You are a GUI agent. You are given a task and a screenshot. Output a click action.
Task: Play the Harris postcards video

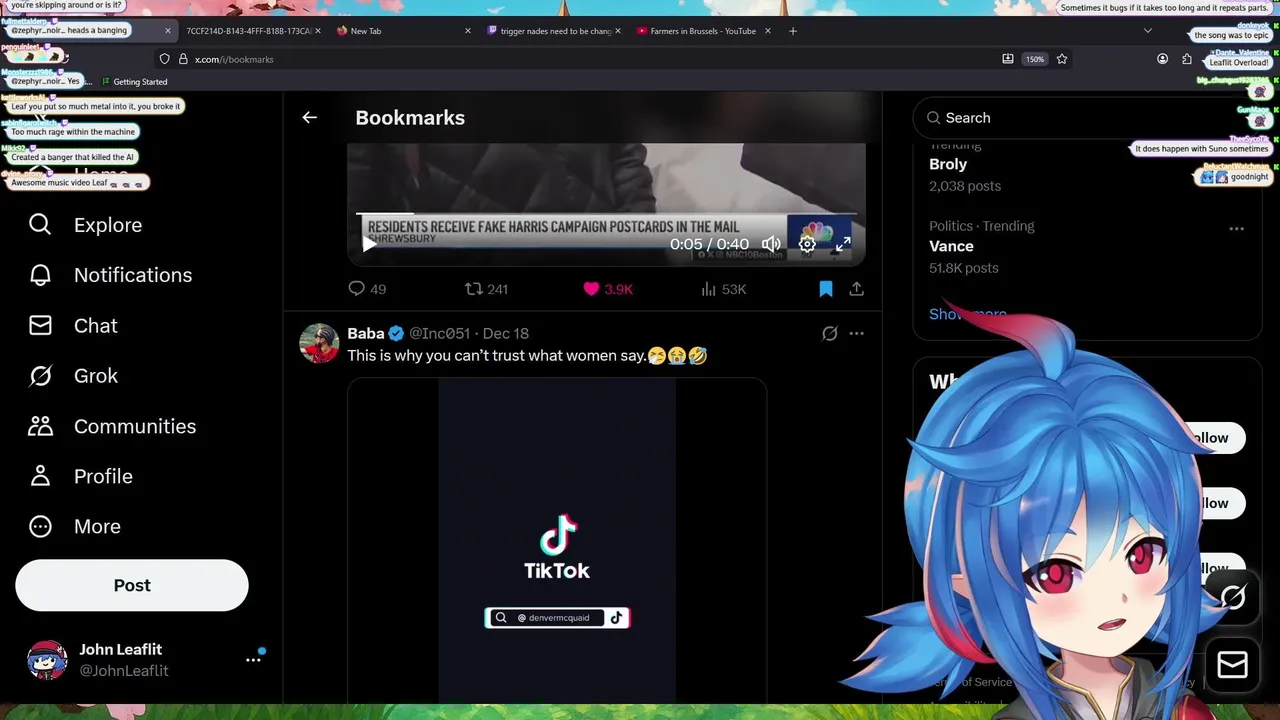click(x=369, y=244)
